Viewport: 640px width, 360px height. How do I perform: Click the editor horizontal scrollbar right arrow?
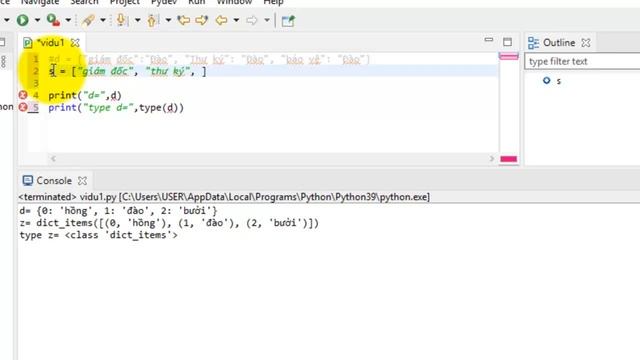(x=492, y=159)
